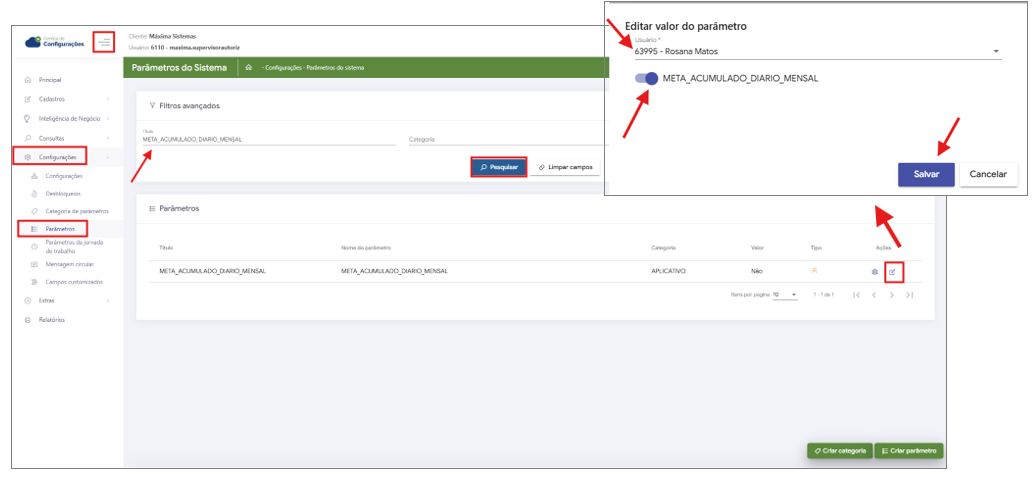
Task: Click the orange user type icon in row
Action: click(x=814, y=270)
